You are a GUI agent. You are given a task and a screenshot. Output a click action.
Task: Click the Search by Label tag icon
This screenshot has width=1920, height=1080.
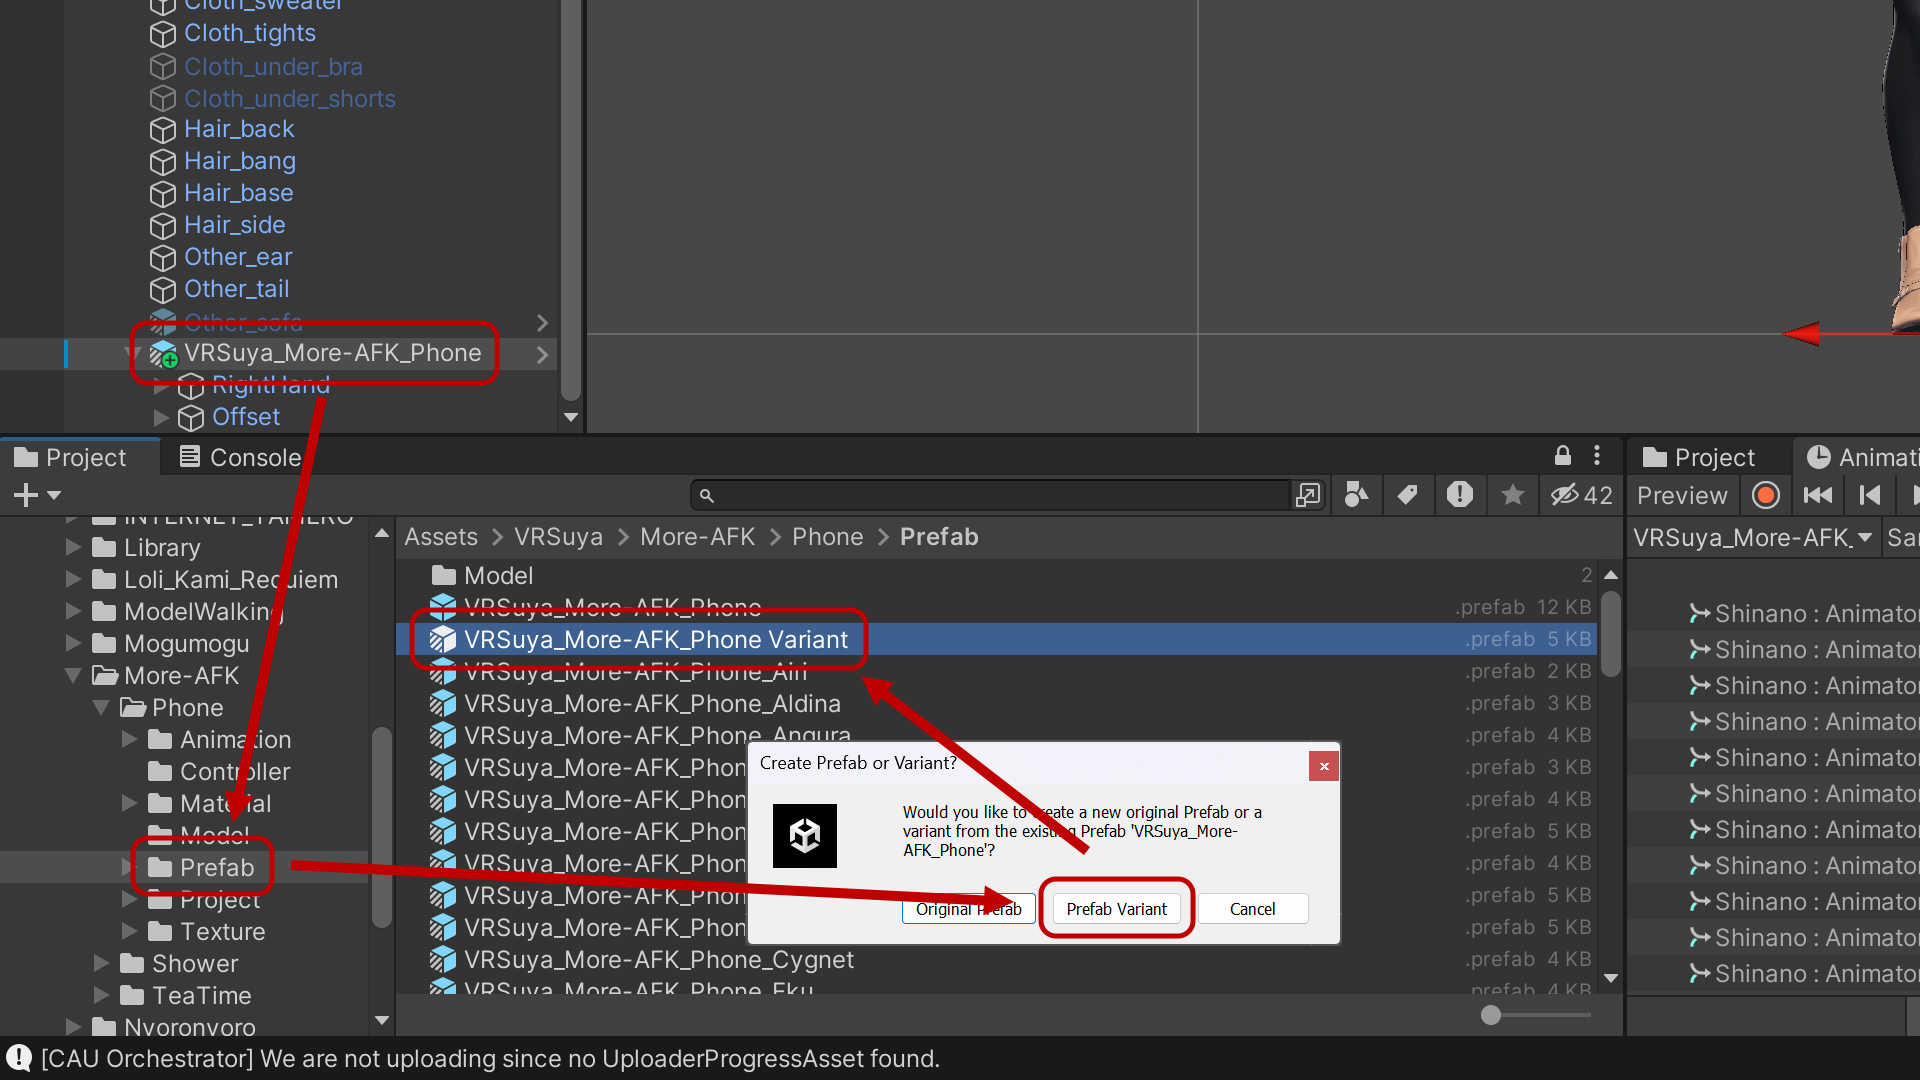1408,495
